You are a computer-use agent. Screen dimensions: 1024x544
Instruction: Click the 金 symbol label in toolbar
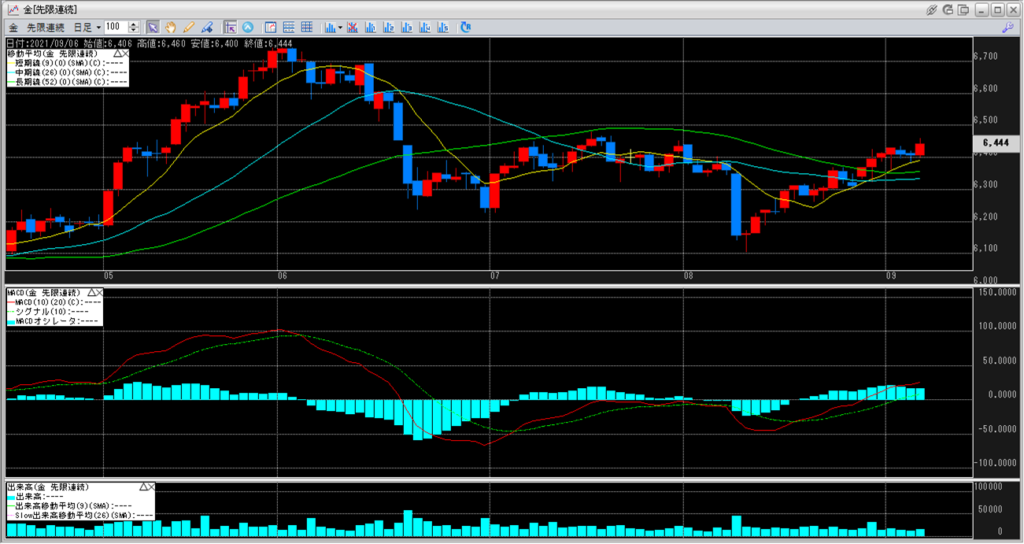click(13, 27)
